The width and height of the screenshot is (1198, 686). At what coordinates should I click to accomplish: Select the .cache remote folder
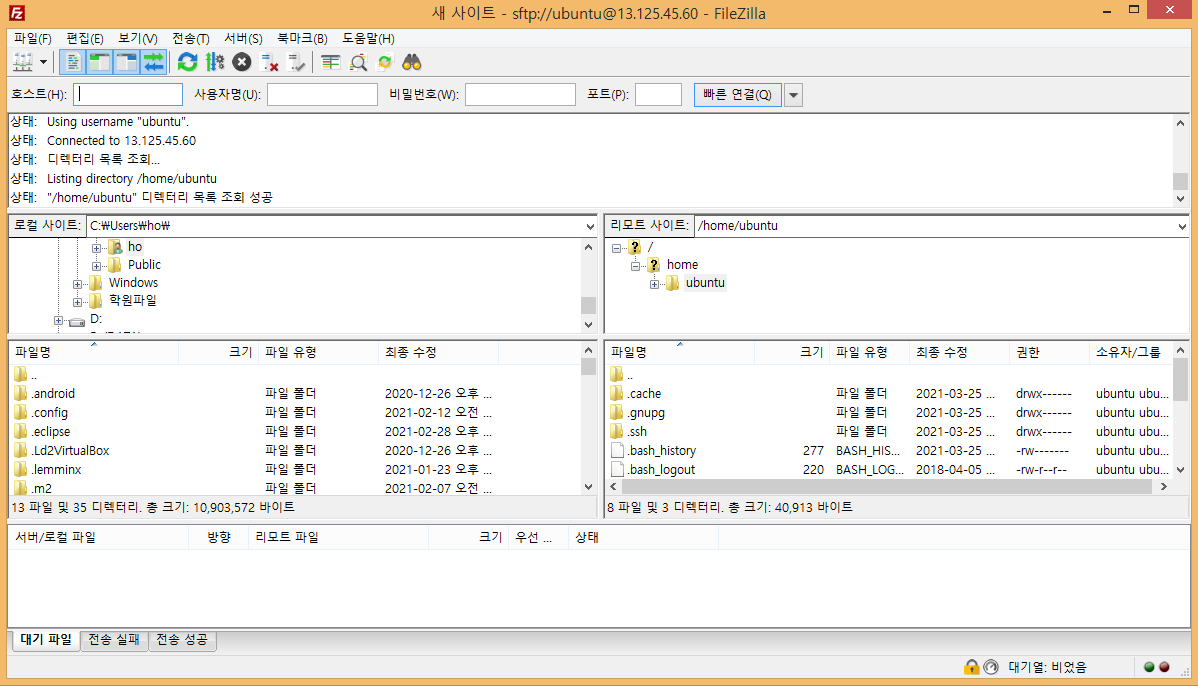point(644,393)
